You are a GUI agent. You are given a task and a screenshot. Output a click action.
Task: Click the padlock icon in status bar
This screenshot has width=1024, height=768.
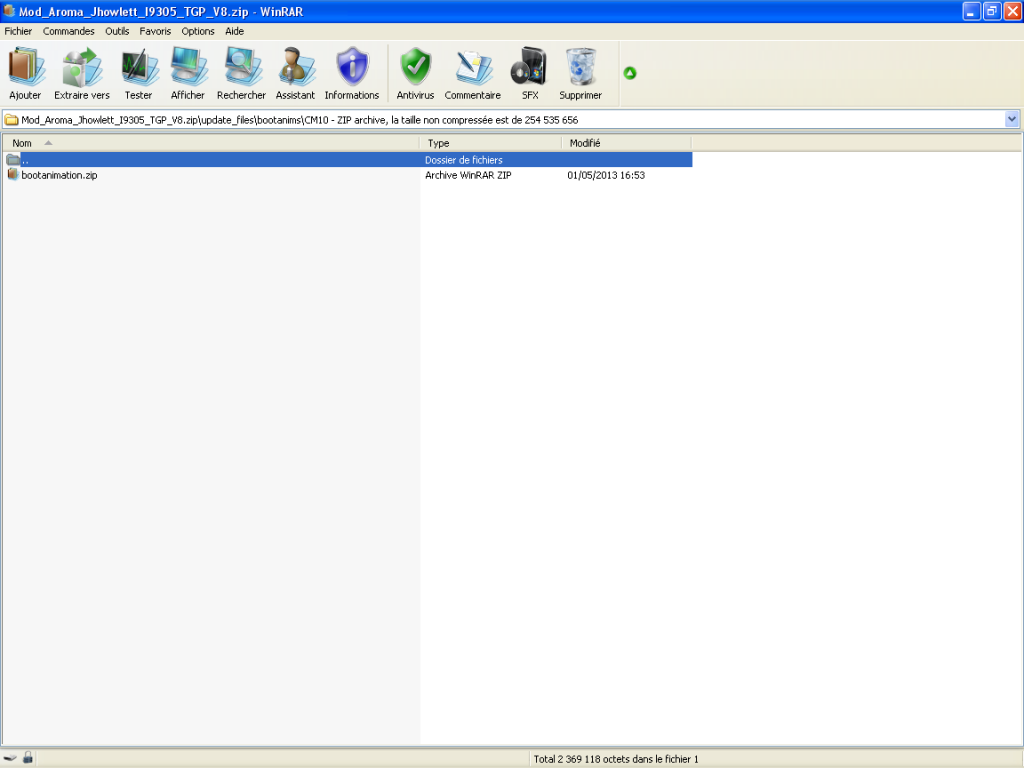[27, 758]
